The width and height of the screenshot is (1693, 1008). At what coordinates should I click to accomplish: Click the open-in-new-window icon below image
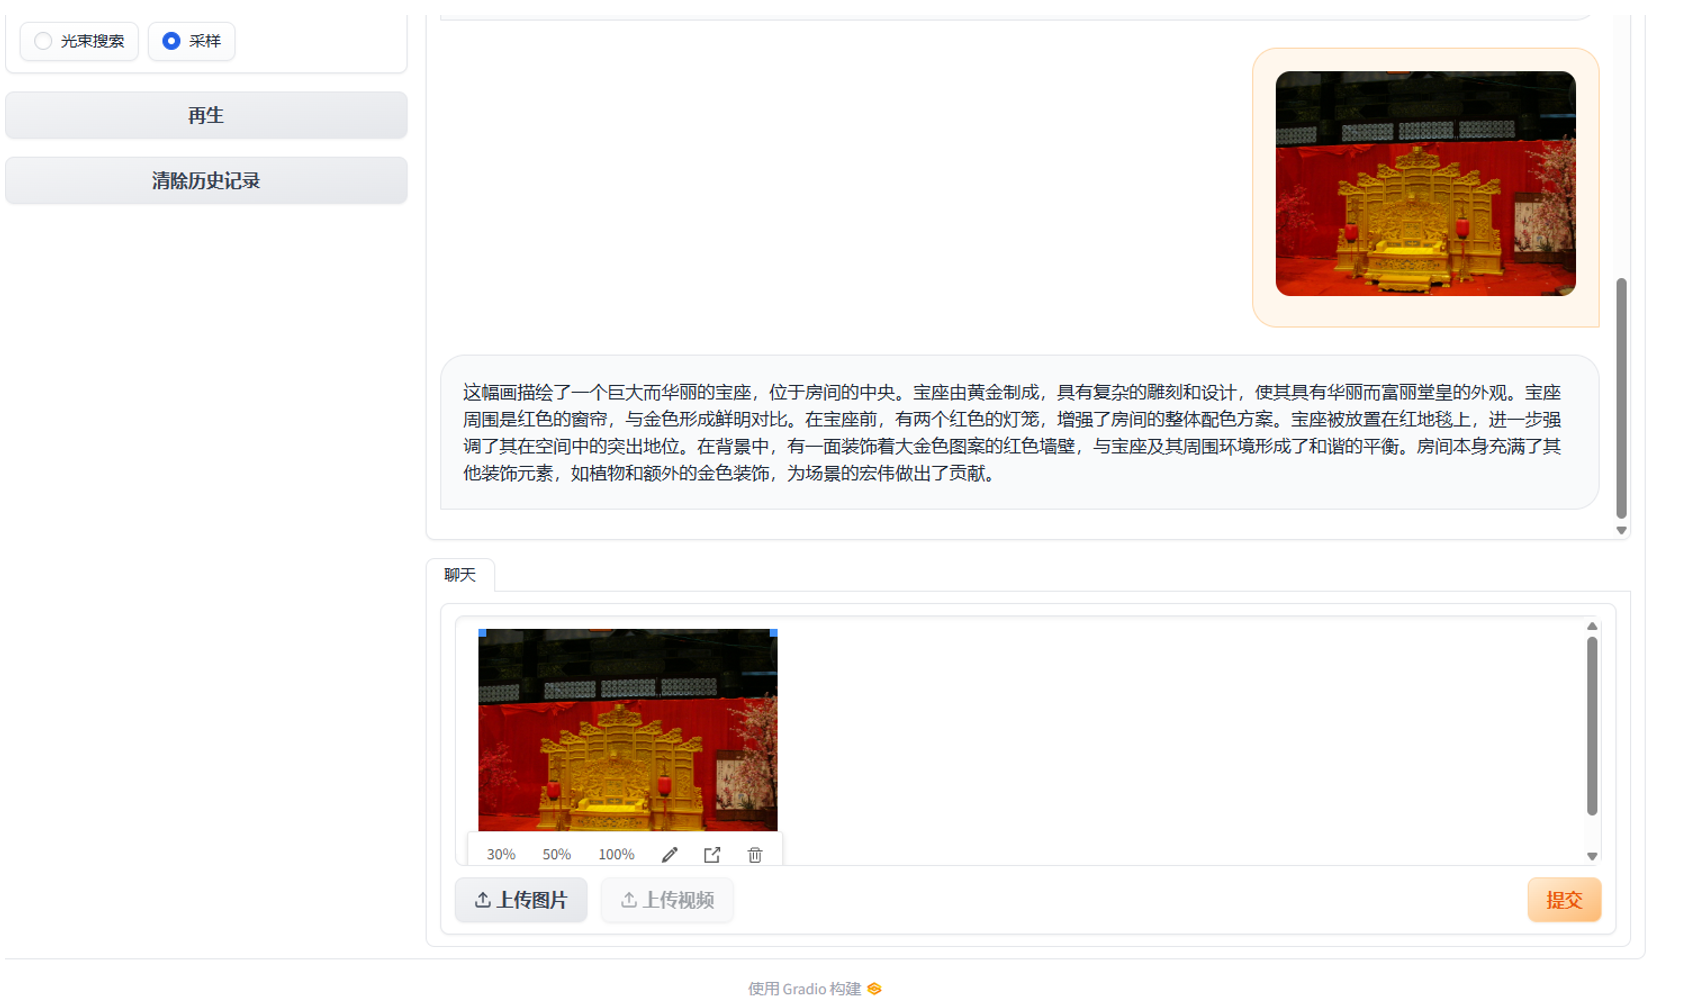(712, 855)
